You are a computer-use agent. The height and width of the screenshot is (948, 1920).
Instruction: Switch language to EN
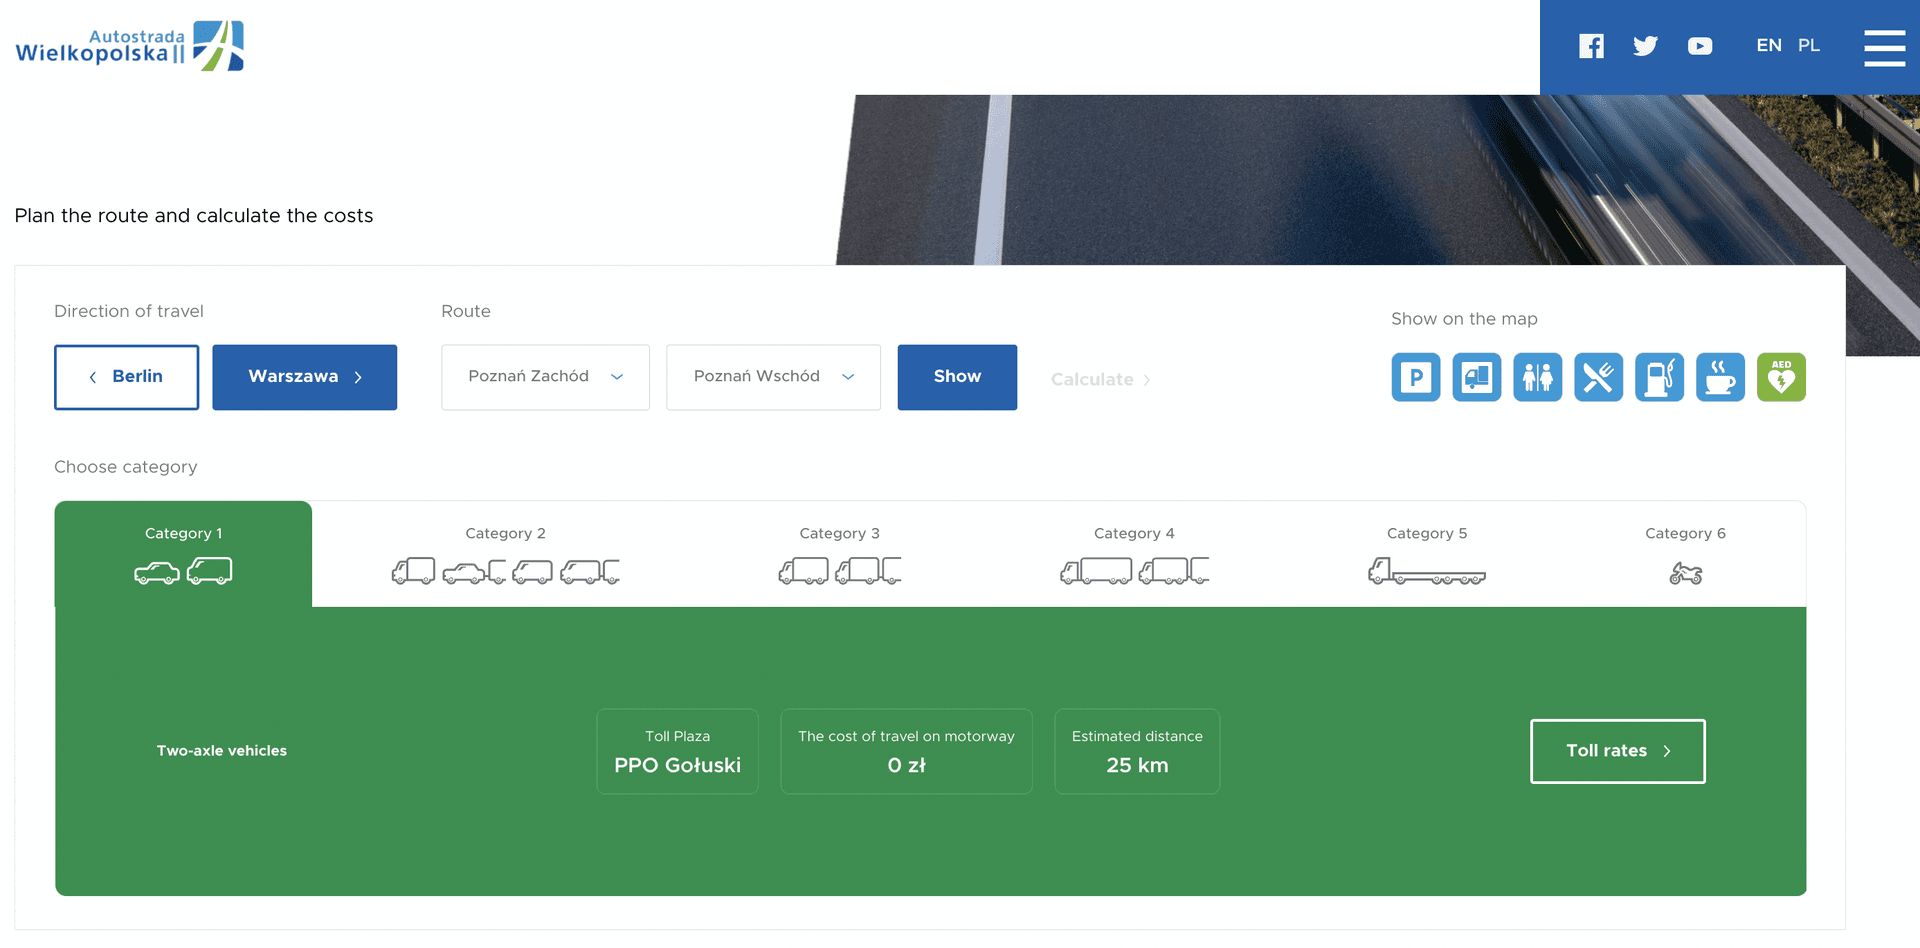click(1769, 46)
